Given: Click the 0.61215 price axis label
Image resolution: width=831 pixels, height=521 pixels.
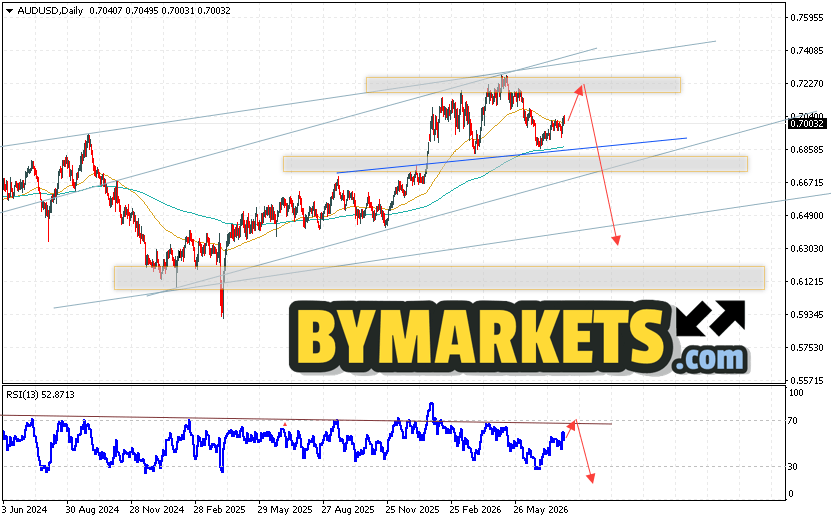Looking at the screenshot, I should point(807,281).
